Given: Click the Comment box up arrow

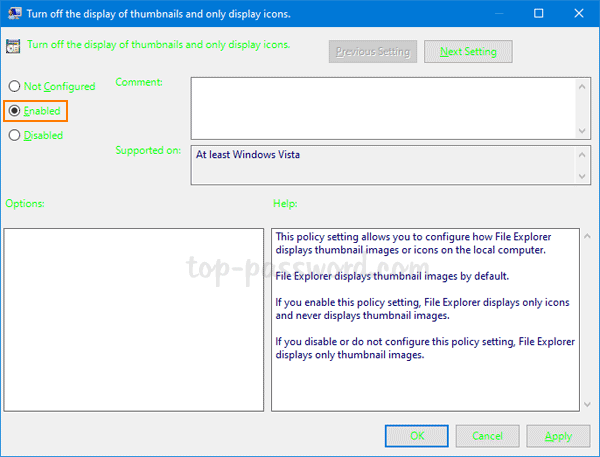Looking at the screenshot, I should 582,87.
